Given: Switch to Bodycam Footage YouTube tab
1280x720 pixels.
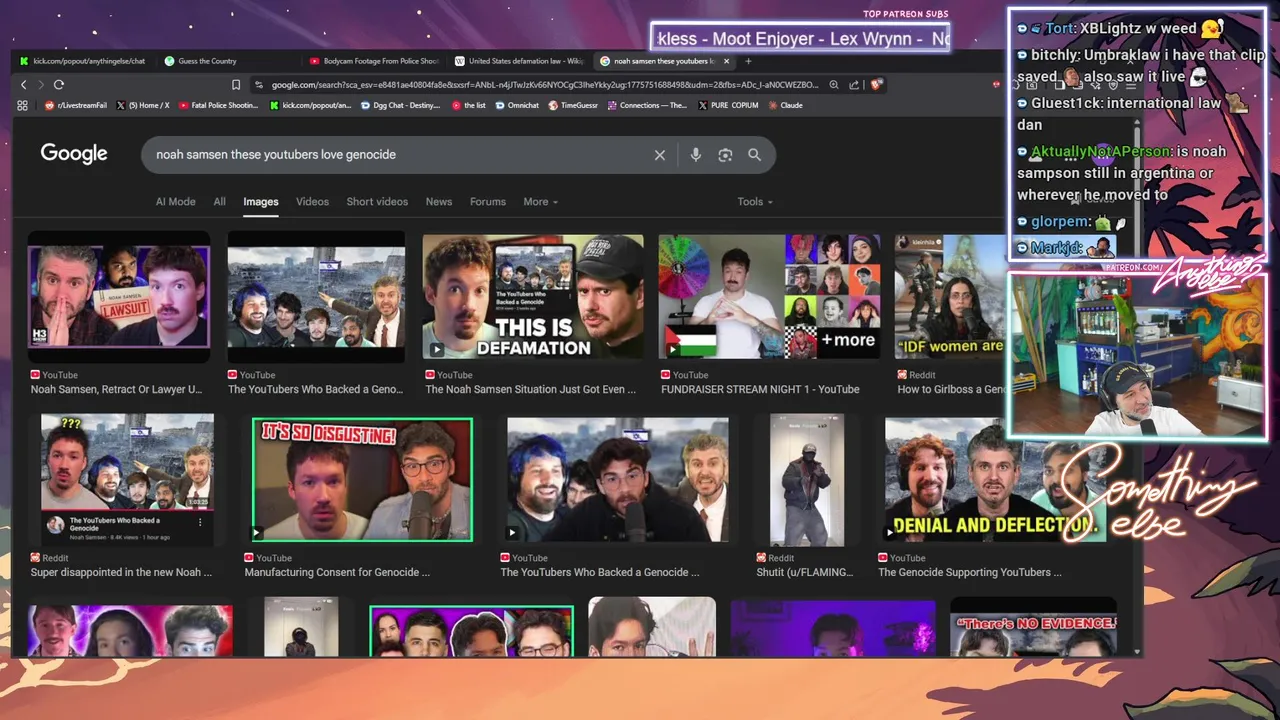Looking at the screenshot, I should [x=375, y=61].
